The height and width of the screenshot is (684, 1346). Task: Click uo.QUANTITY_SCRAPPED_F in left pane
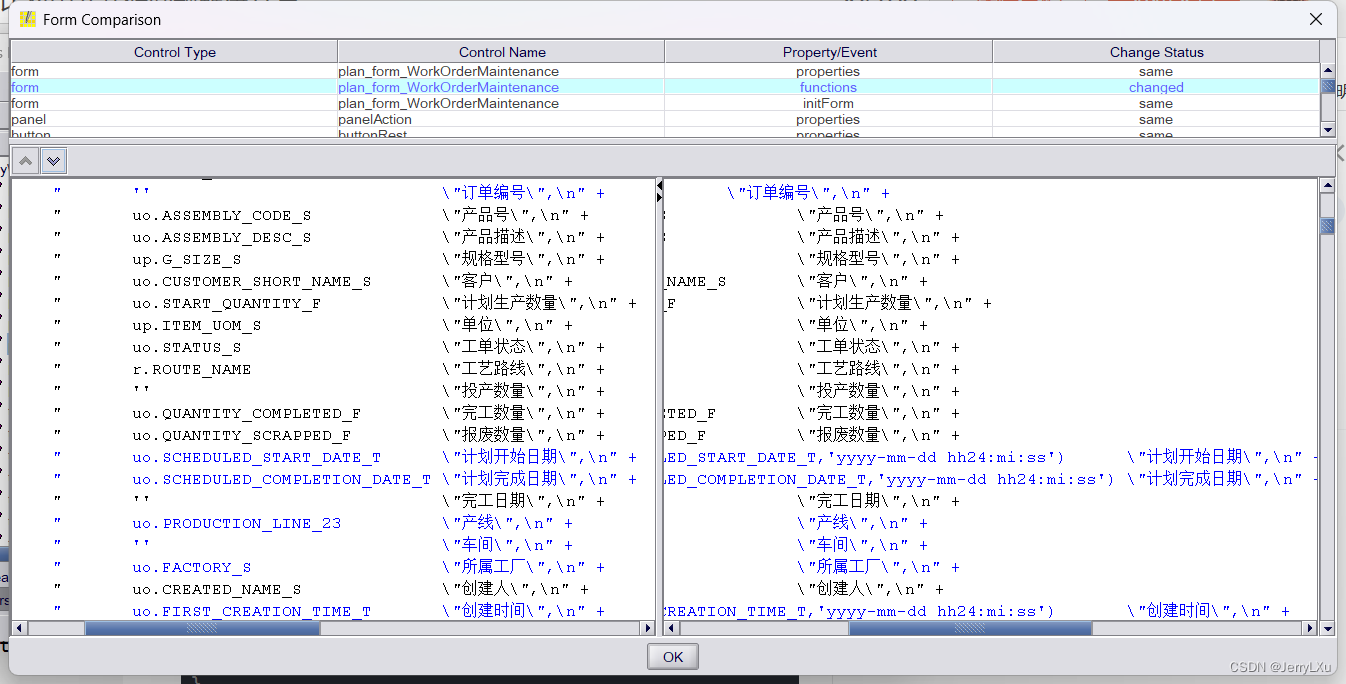point(242,436)
